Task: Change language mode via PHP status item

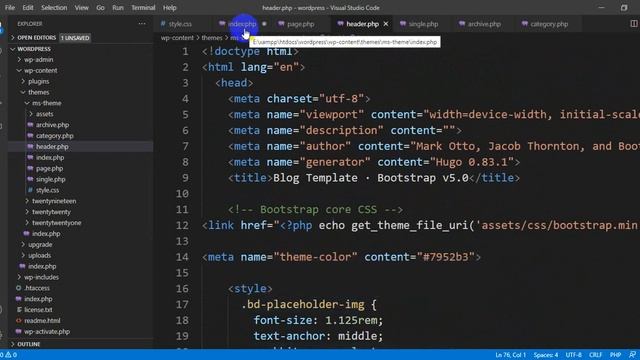Action: 615,355
